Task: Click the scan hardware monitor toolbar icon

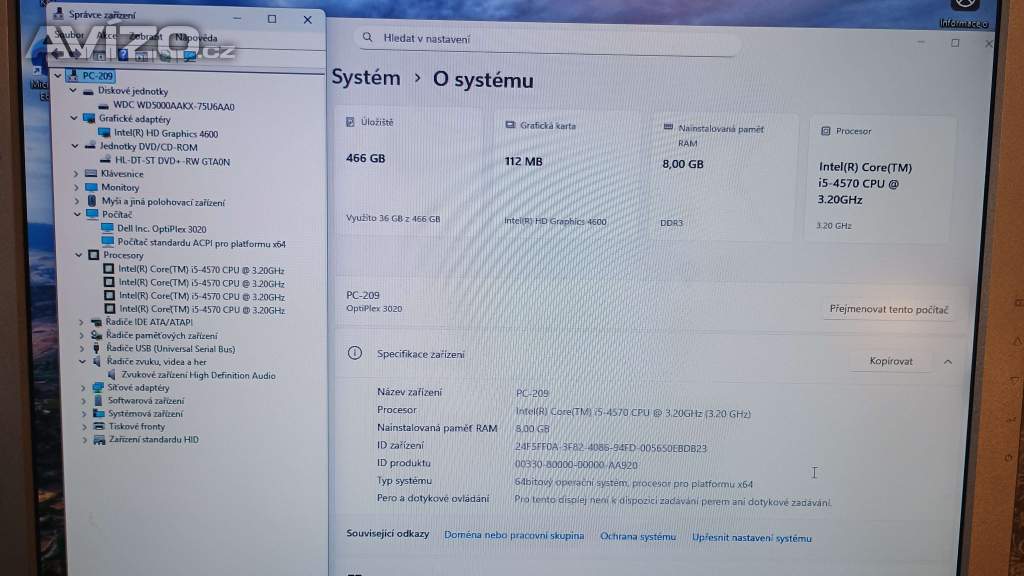Action: pos(189,56)
